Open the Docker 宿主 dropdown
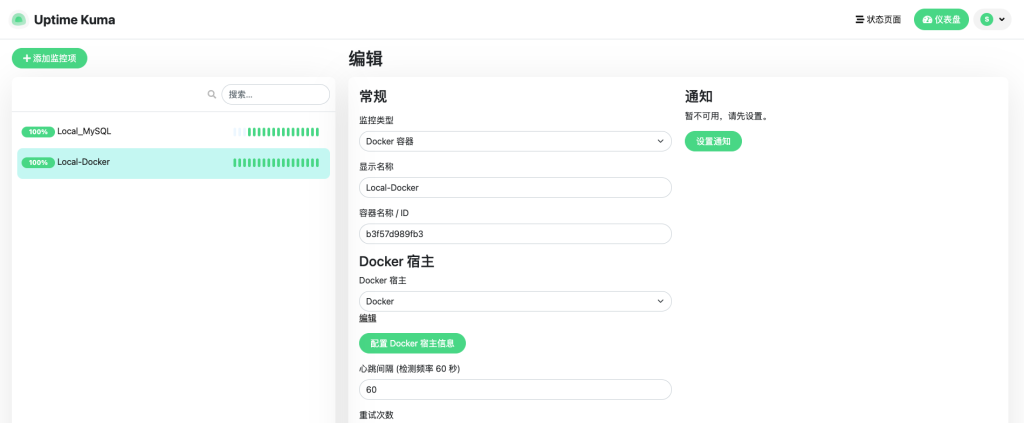This screenshot has height=423, width=1024. pos(515,302)
